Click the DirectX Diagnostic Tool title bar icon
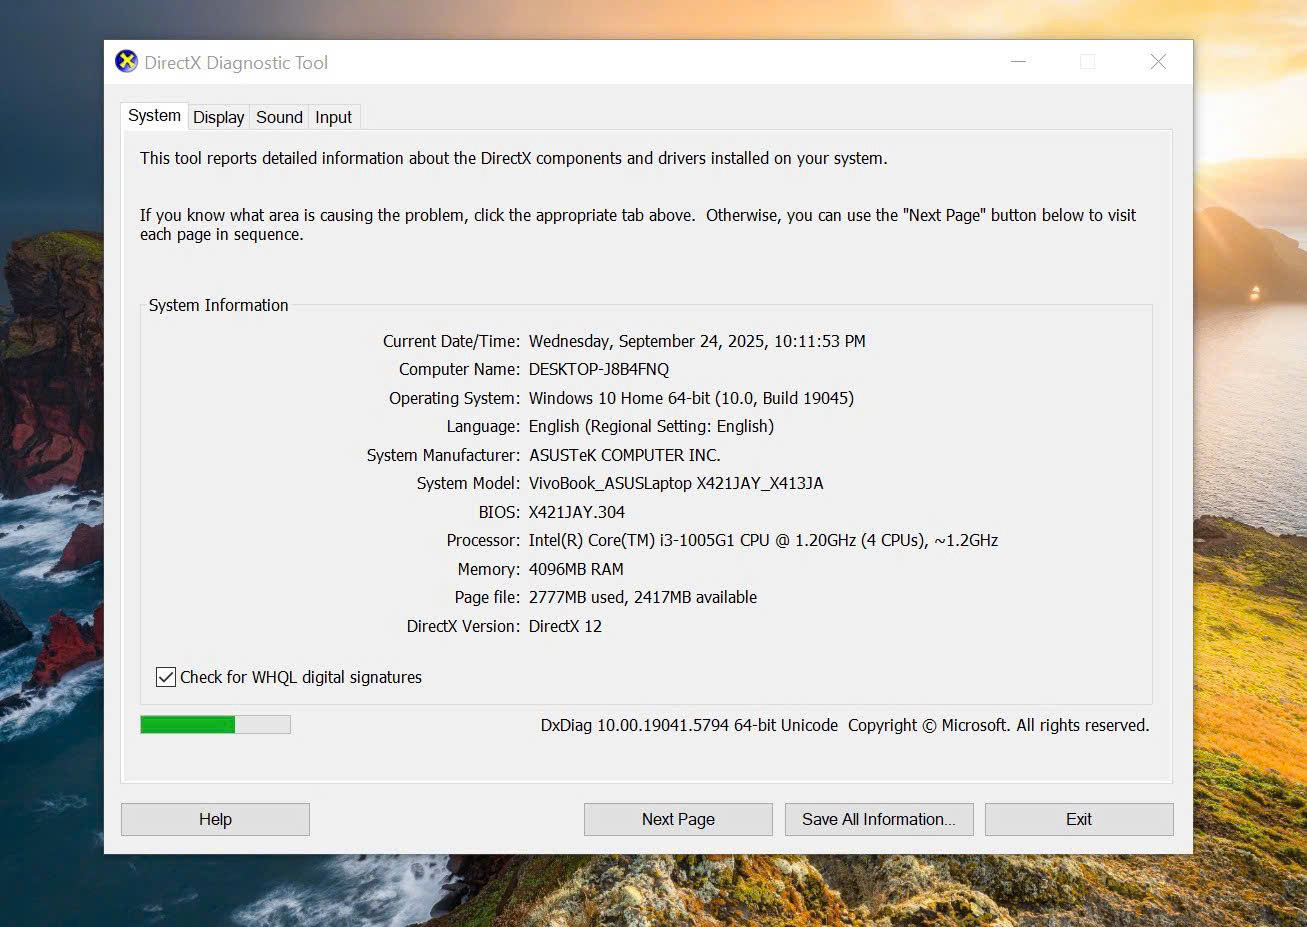This screenshot has width=1307, height=927. tap(127, 62)
